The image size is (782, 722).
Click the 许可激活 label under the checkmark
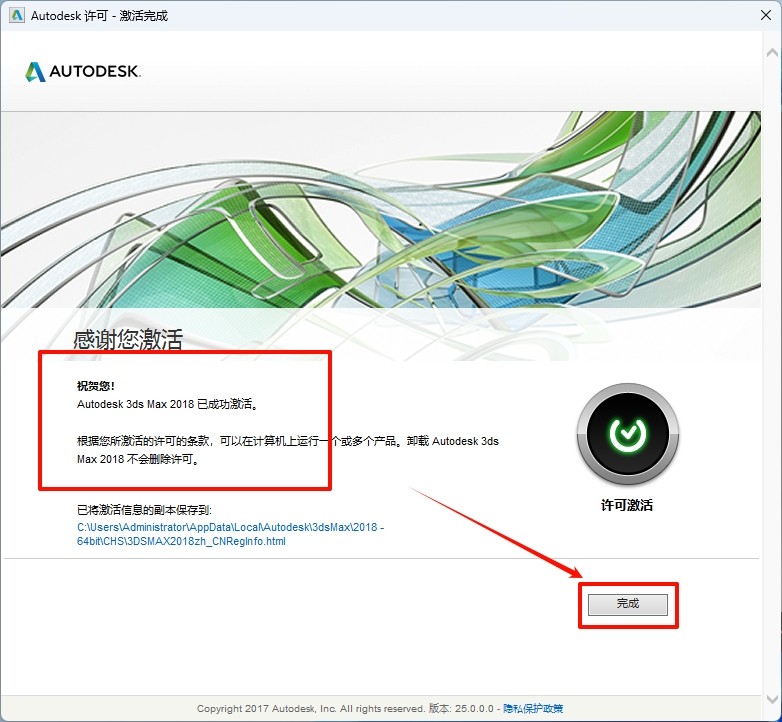[x=627, y=506]
